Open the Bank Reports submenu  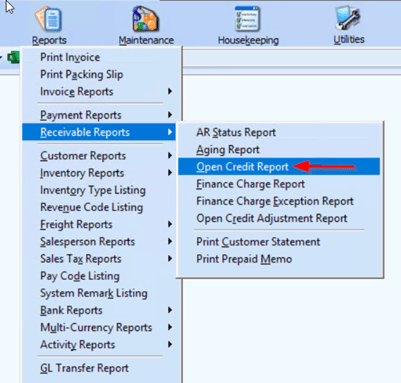99,310
